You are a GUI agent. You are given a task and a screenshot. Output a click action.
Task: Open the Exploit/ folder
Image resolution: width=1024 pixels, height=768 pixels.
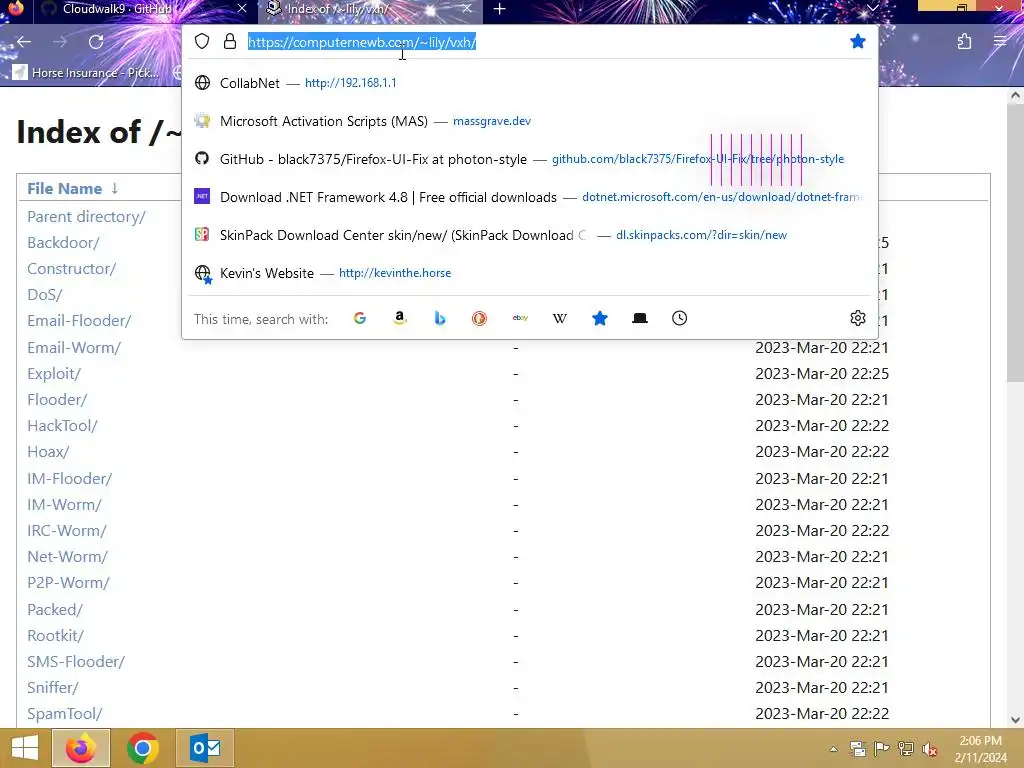click(54, 374)
